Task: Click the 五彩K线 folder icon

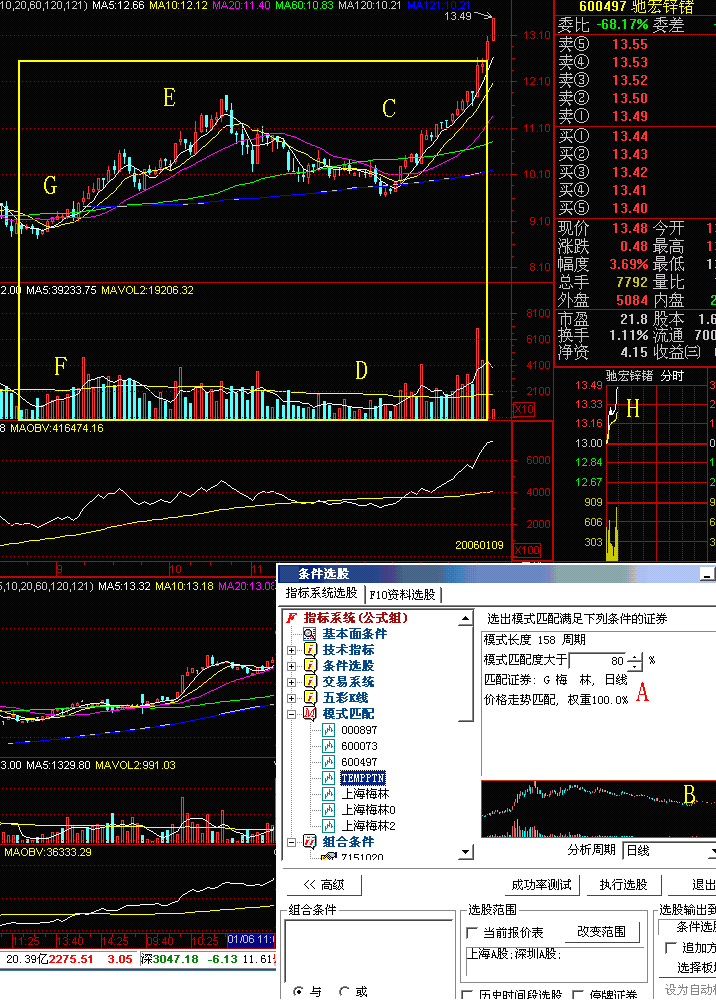Action: pyautogui.click(x=310, y=697)
